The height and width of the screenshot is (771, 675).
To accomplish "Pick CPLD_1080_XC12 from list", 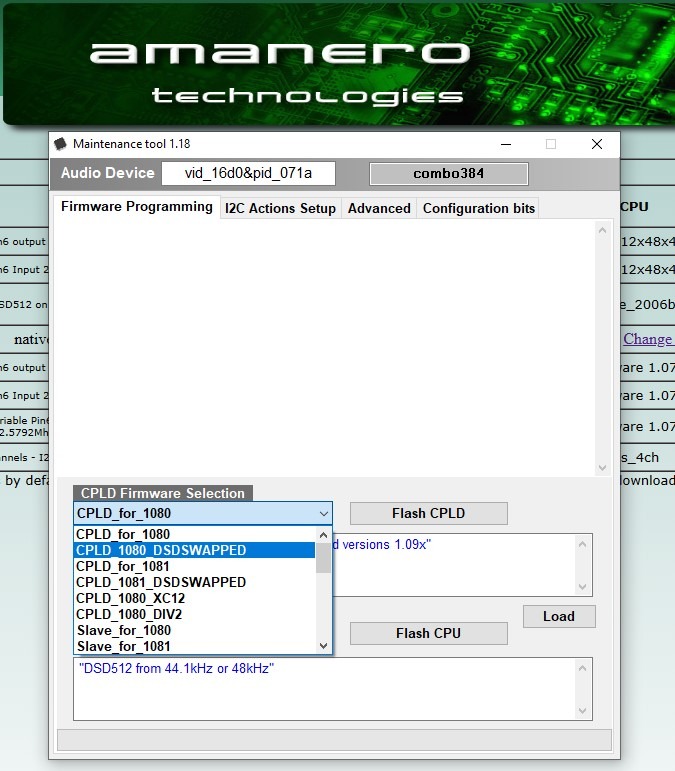I will point(194,598).
